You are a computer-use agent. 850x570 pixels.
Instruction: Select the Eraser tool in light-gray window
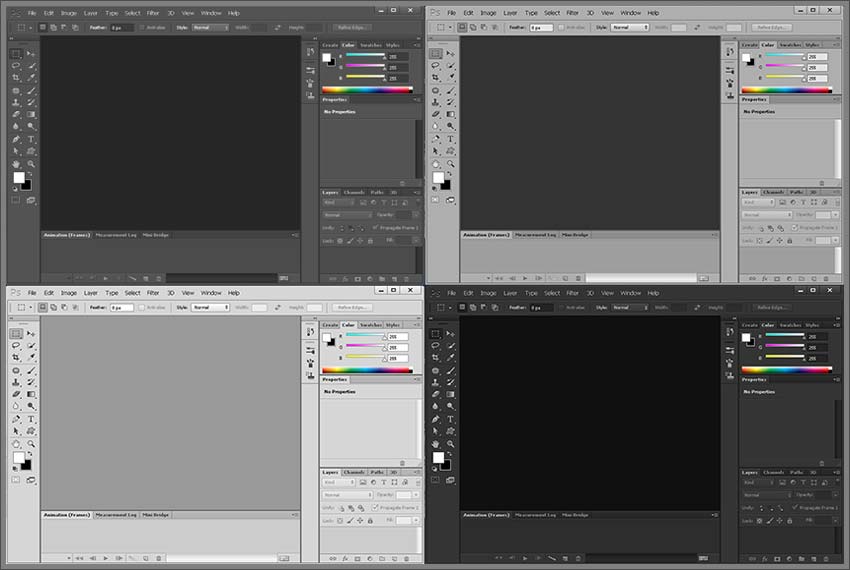pyautogui.click(x=16, y=394)
